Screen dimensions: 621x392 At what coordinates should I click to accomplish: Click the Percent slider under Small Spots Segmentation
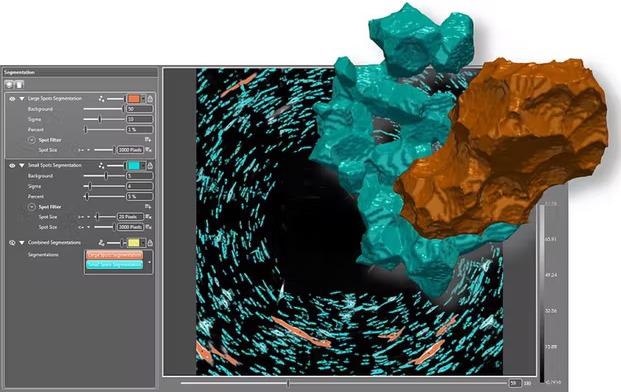click(x=104, y=196)
